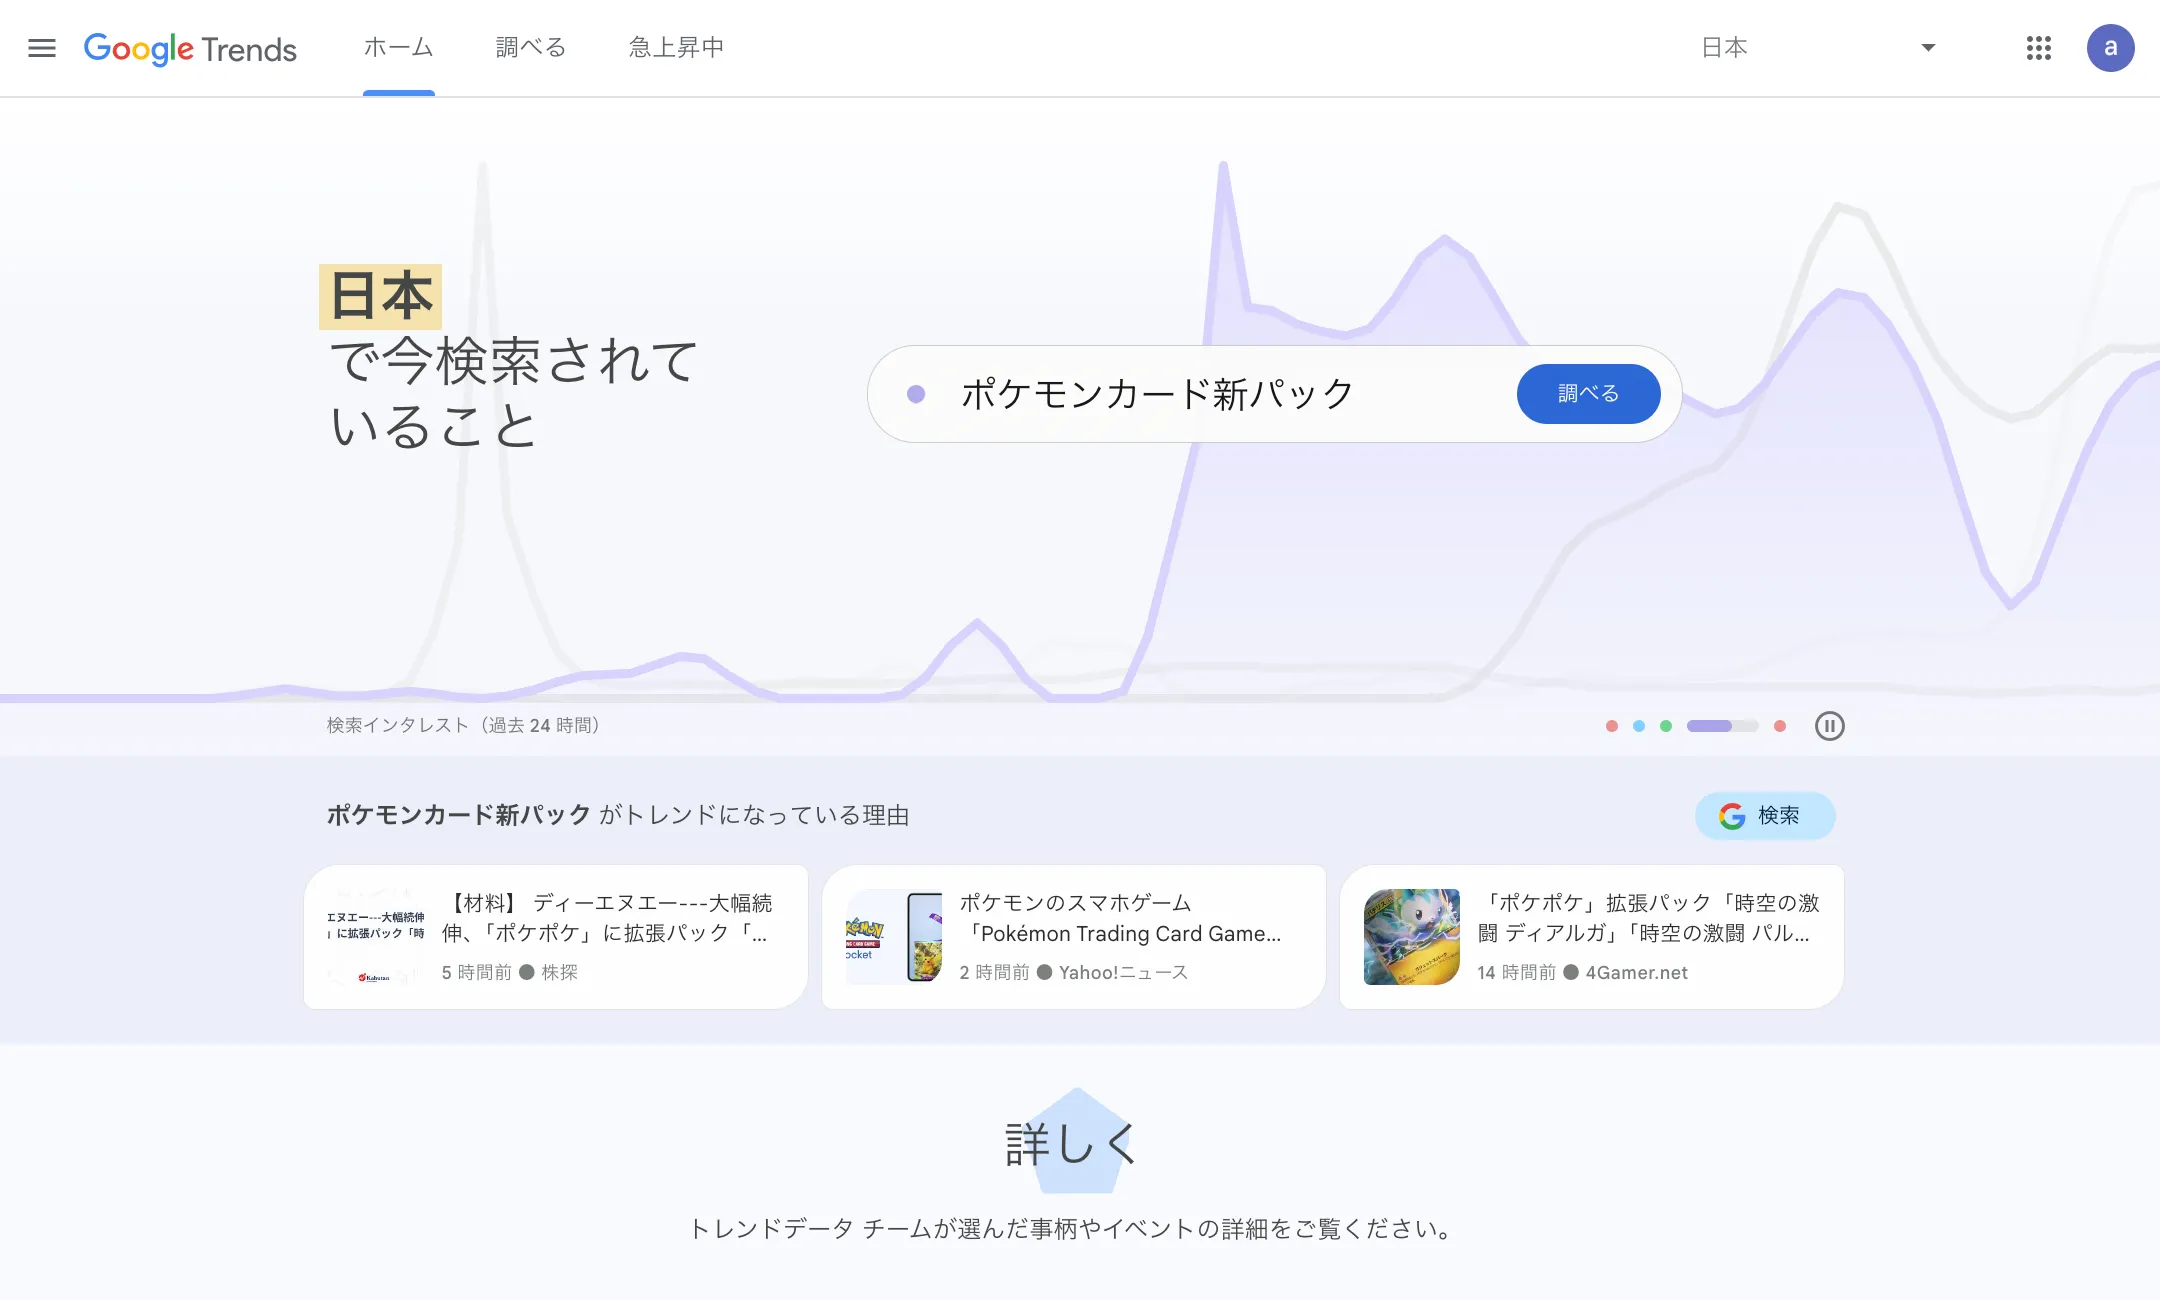
Task: Select the first red carousel dot
Action: click(1612, 726)
